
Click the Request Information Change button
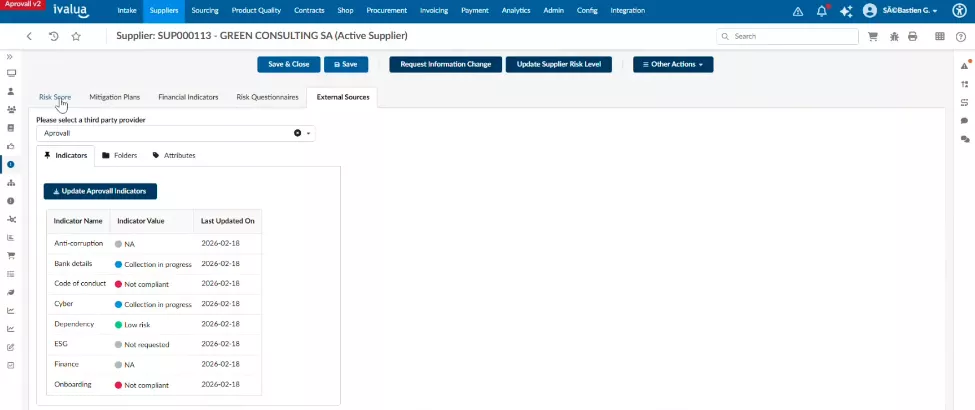pyautogui.click(x=445, y=64)
